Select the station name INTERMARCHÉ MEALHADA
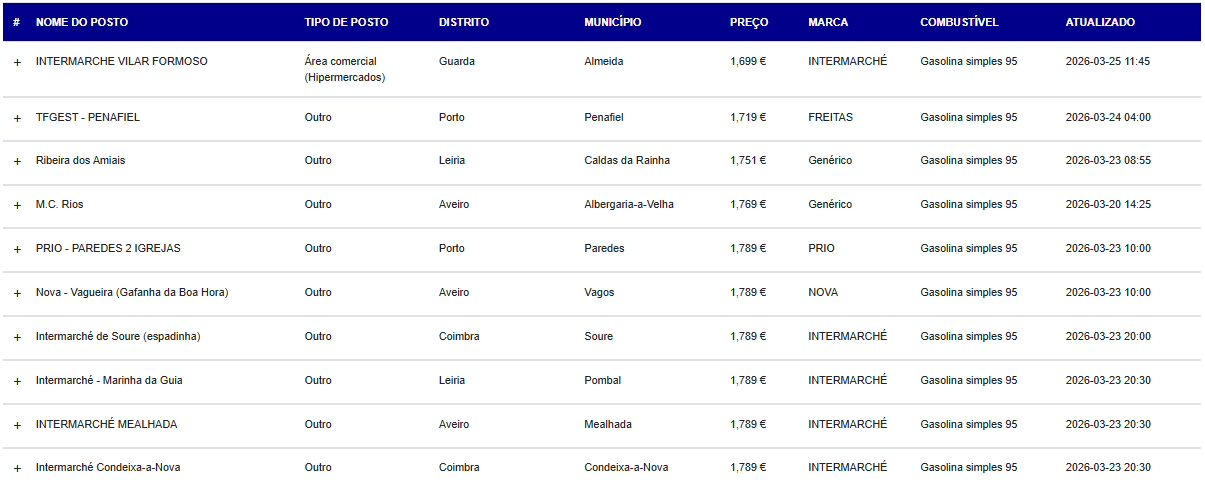 pyautogui.click(x=106, y=424)
